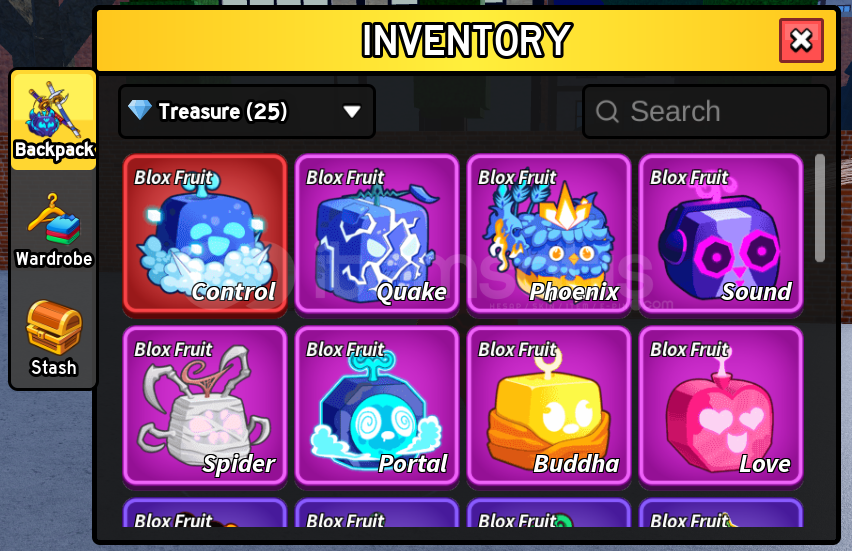This screenshot has width=852, height=551.
Task: Select the partially visible first bottom-row fruit
Action: point(205,512)
